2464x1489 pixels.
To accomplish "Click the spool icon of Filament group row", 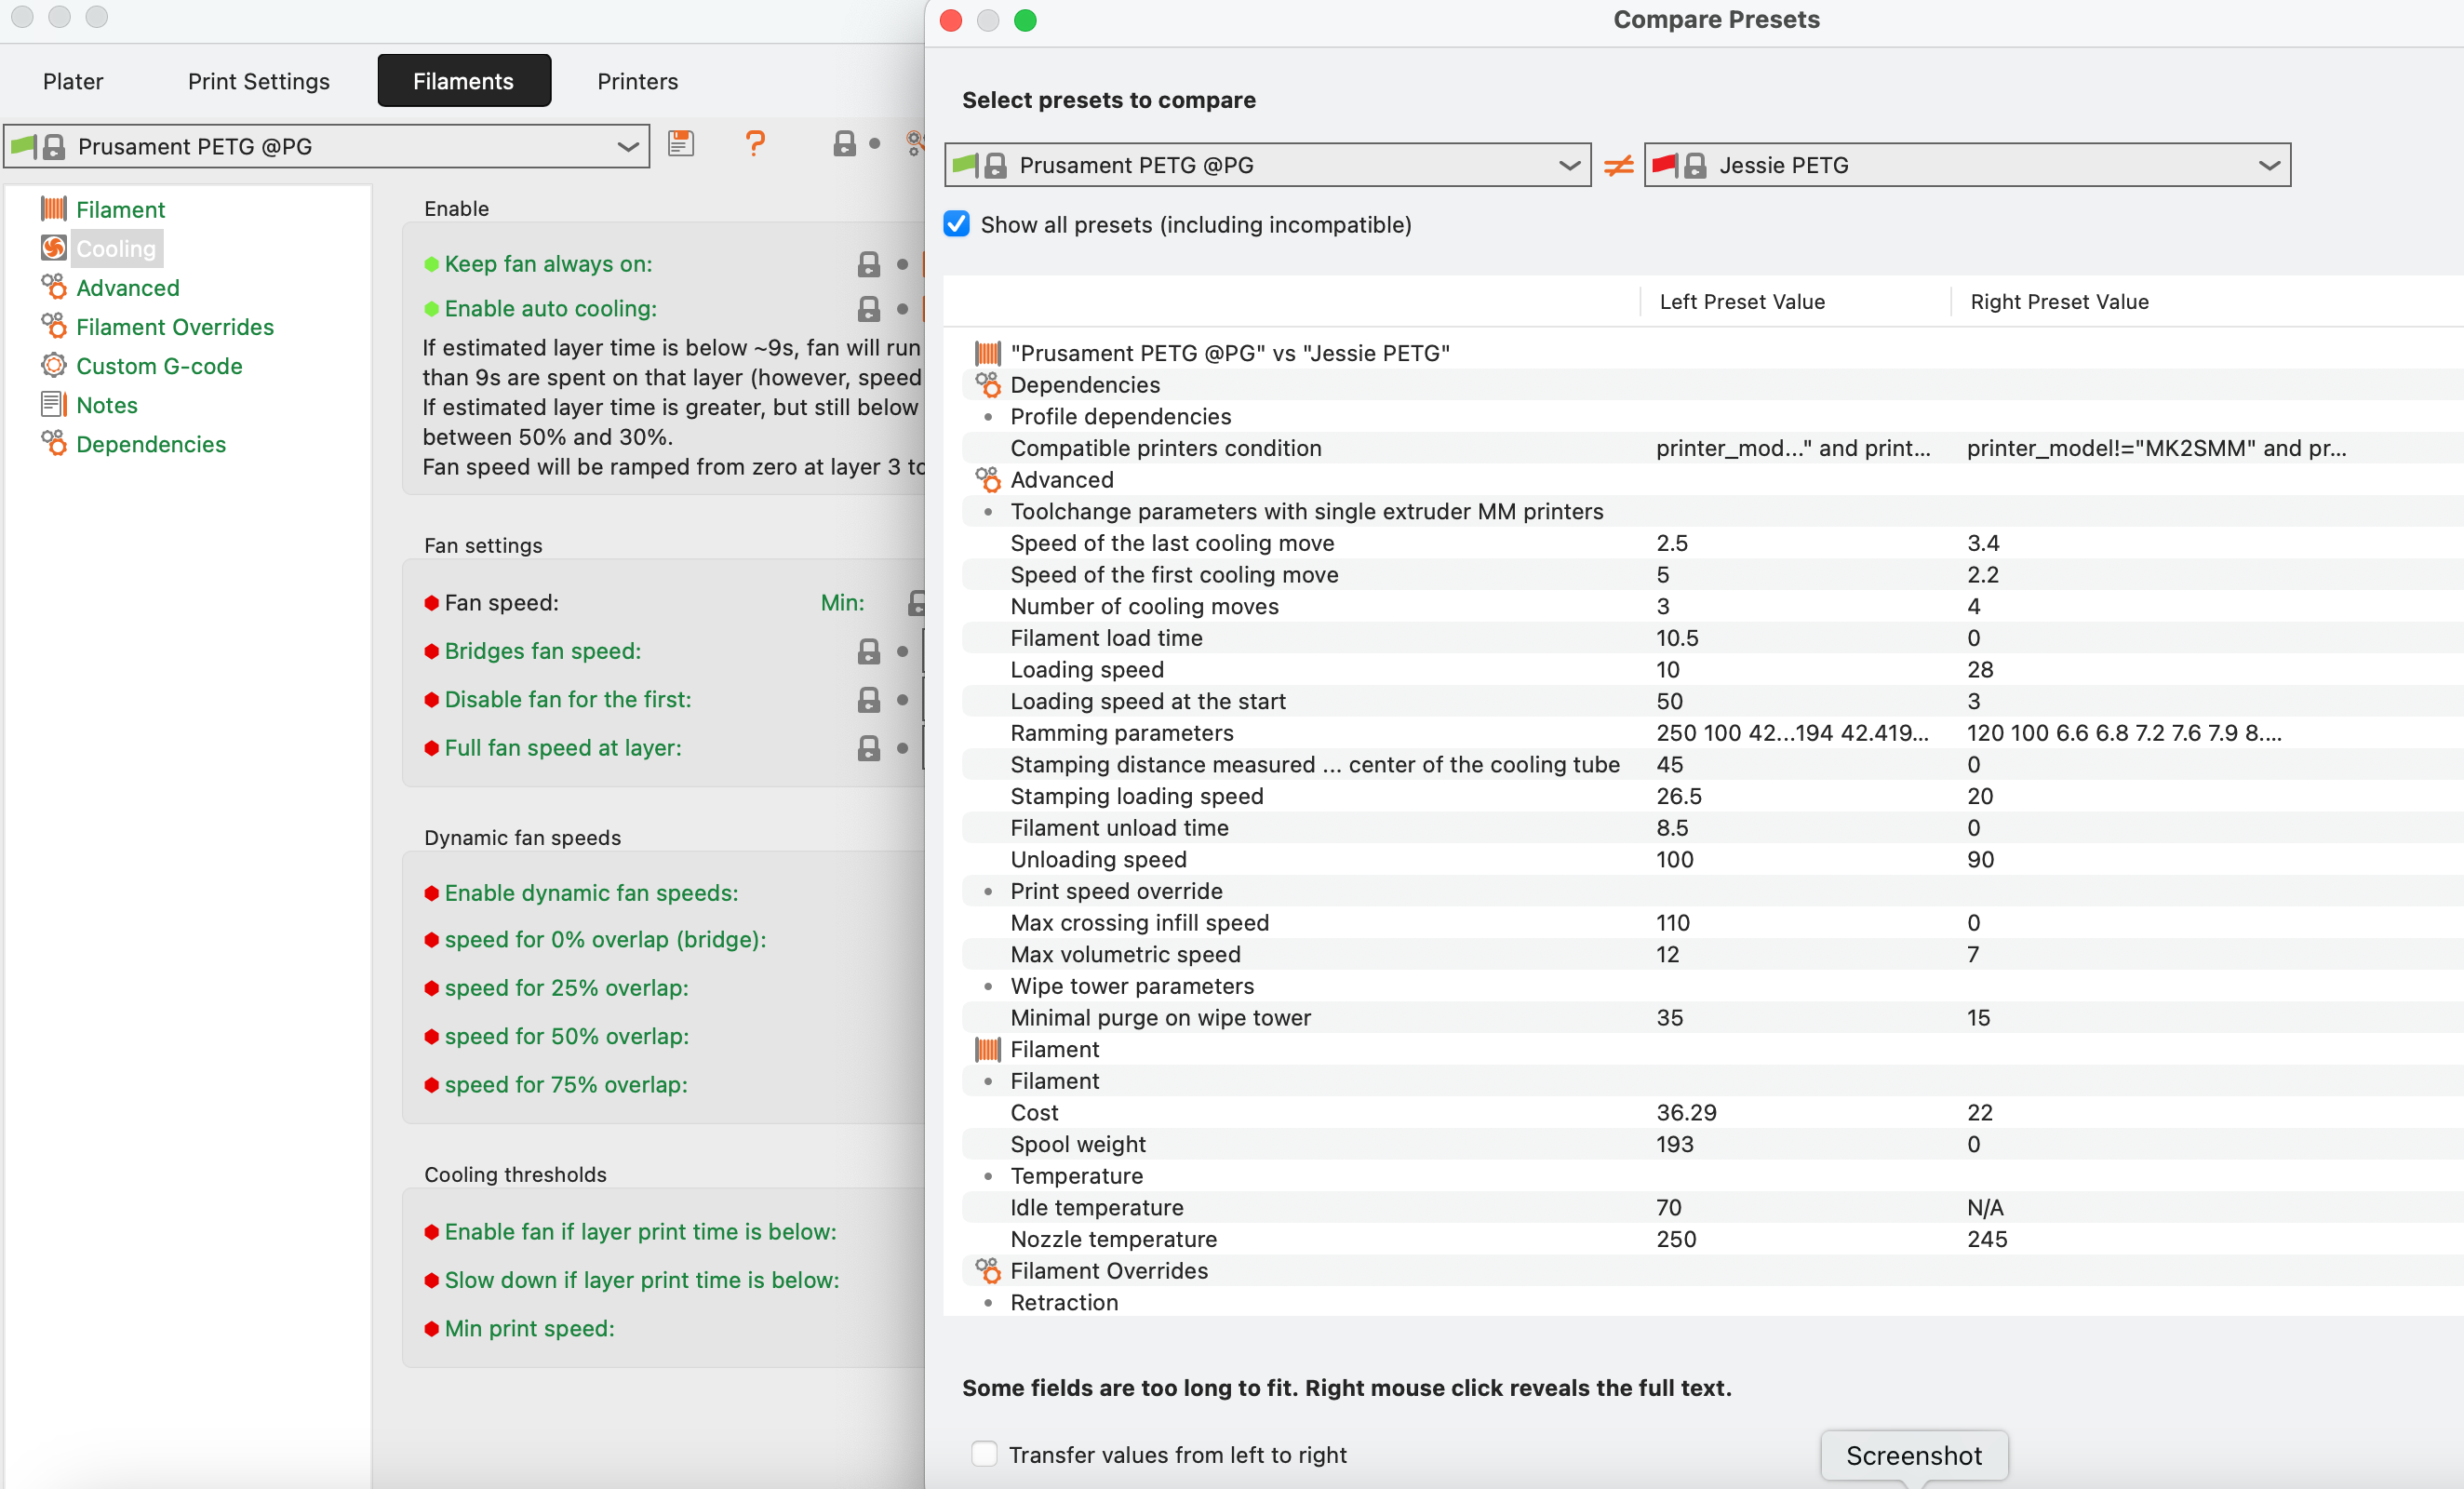I will click(988, 1049).
